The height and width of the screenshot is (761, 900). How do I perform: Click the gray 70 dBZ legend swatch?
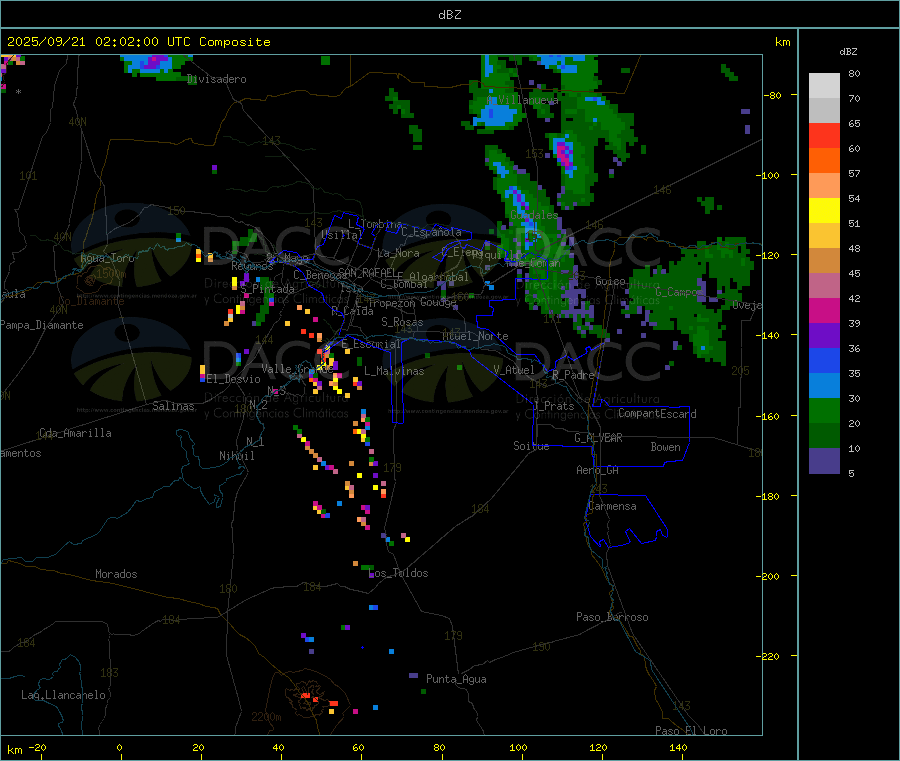click(x=824, y=111)
